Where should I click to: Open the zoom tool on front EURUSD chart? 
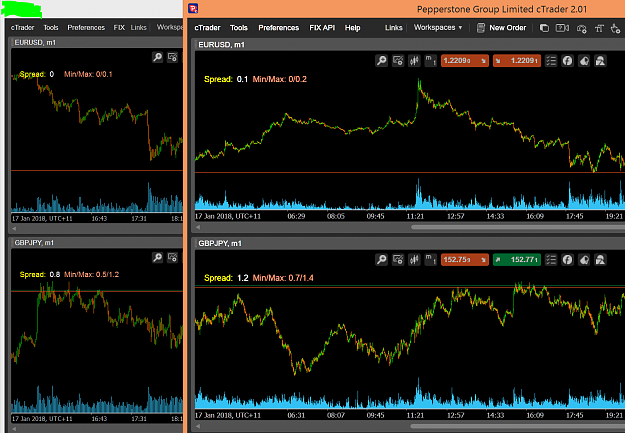pyautogui.click(x=381, y=61)
